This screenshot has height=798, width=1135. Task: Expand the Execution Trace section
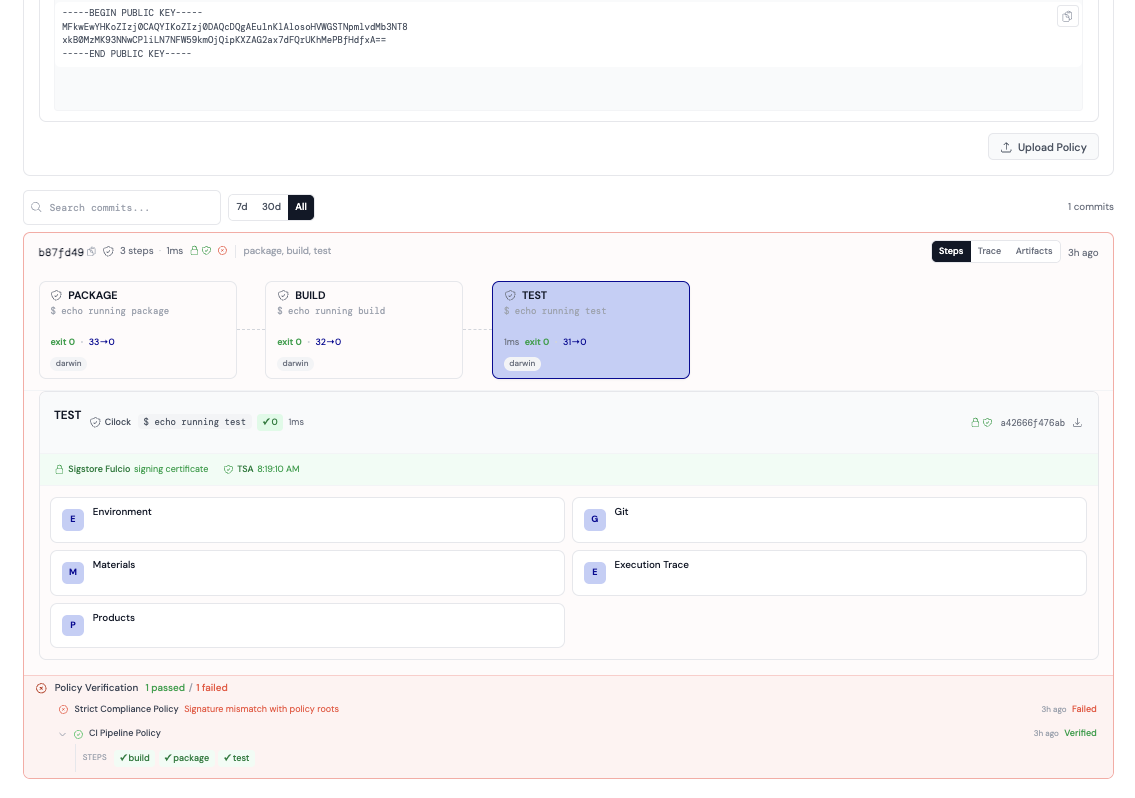coord(829,573)
